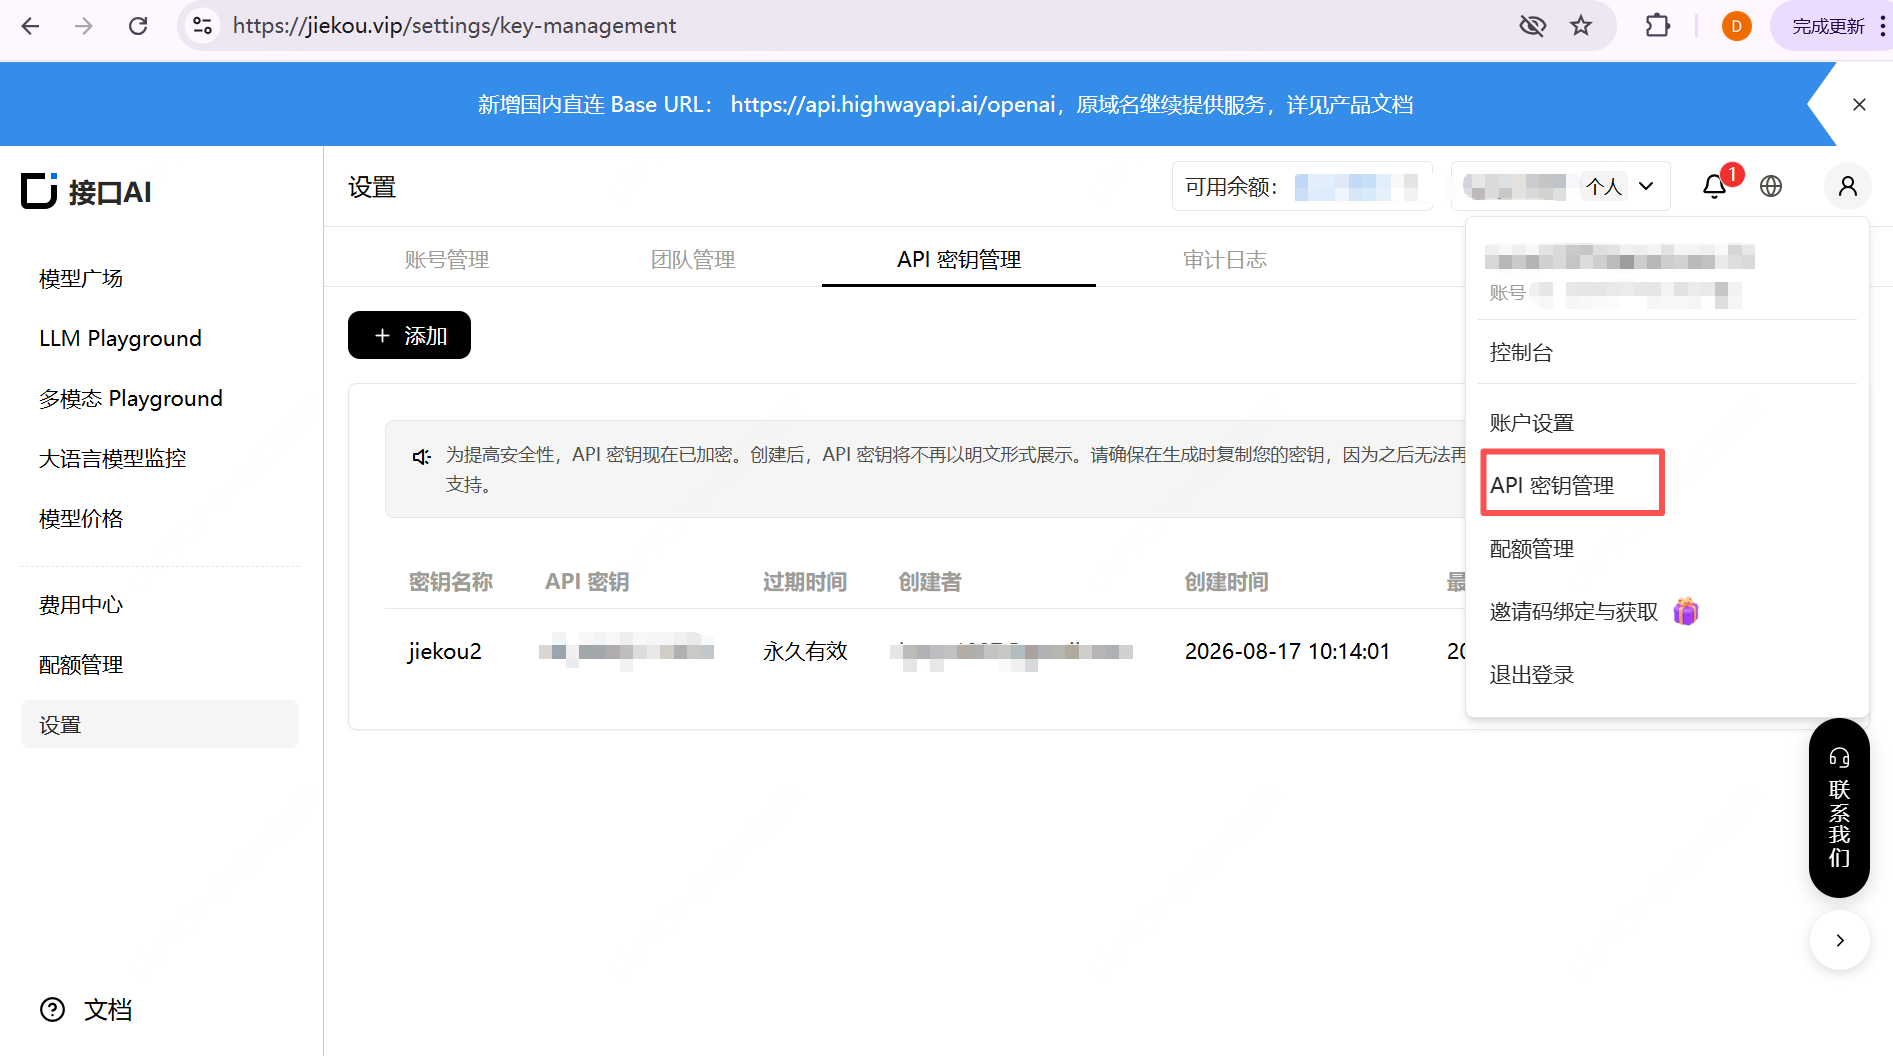Switch to the 账号管理 tab
Image resolution: width=1893 pixels, height=1056 pixels.
[x=446, y=260]
